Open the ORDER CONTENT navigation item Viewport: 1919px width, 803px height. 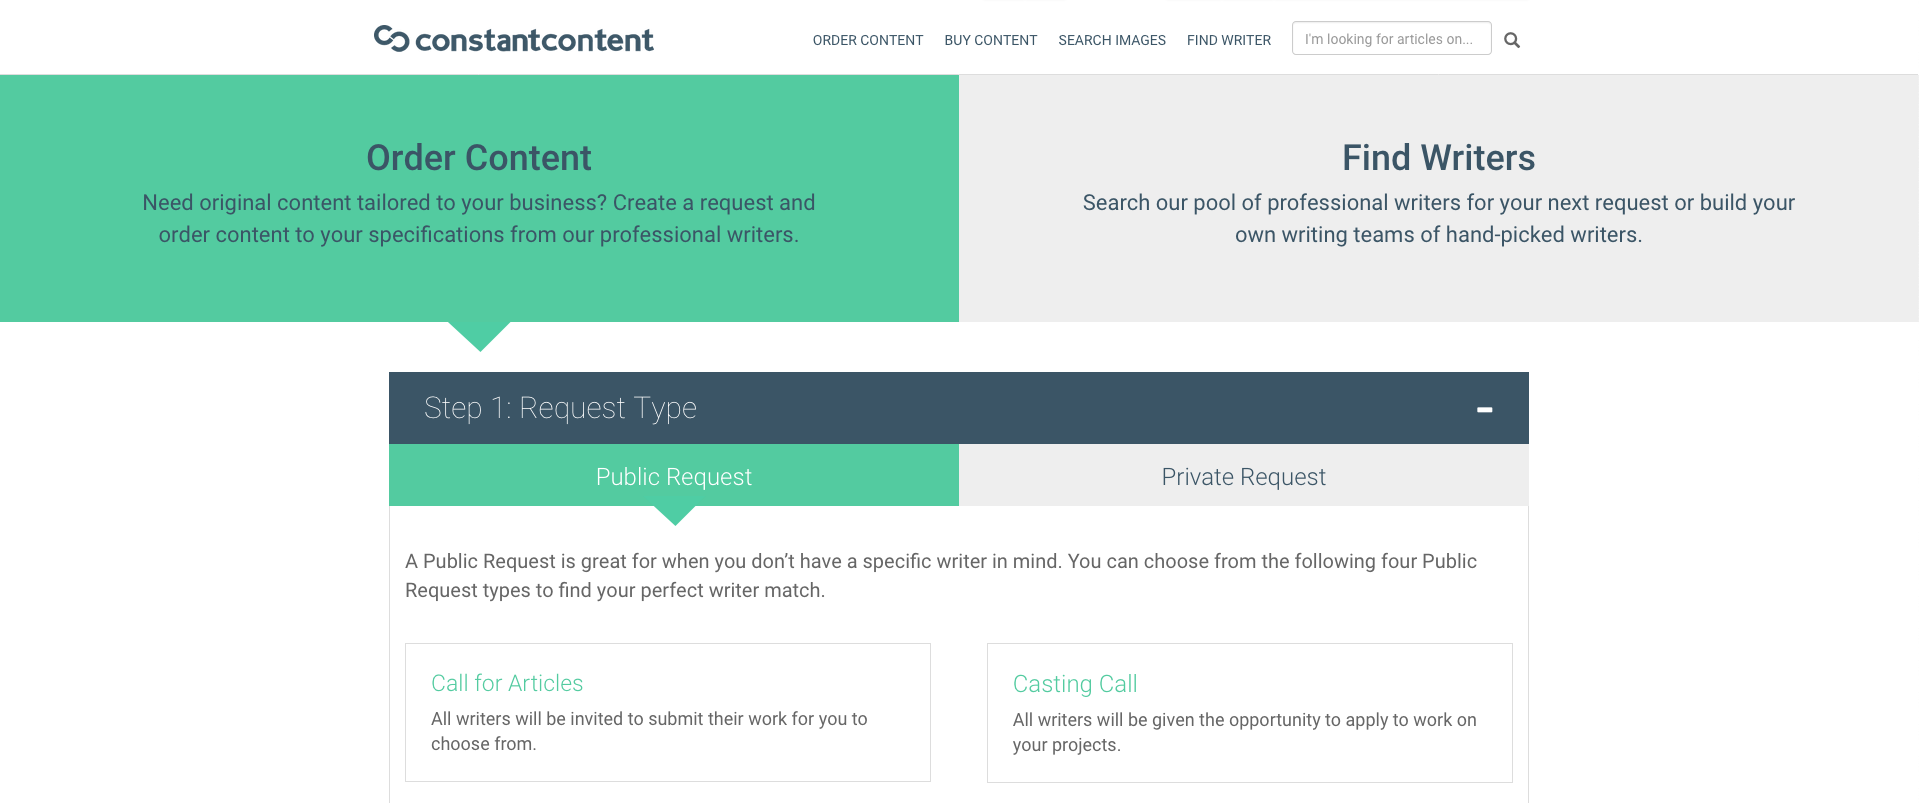[867, 40]
